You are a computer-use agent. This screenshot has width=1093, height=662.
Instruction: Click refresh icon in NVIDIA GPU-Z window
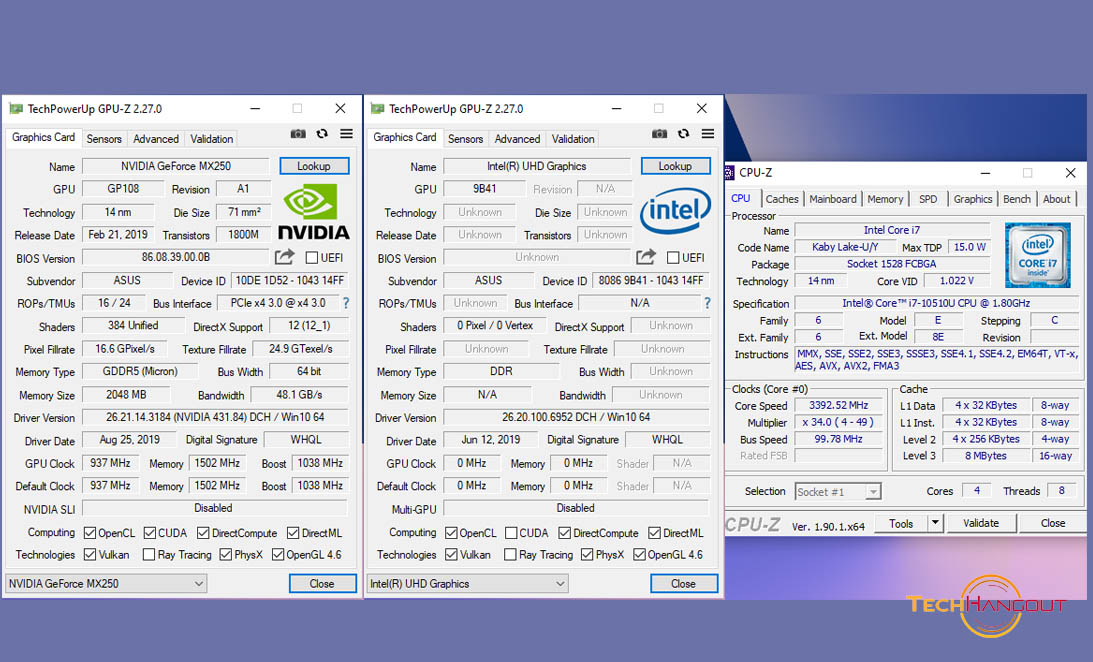[x=322, y=134]
